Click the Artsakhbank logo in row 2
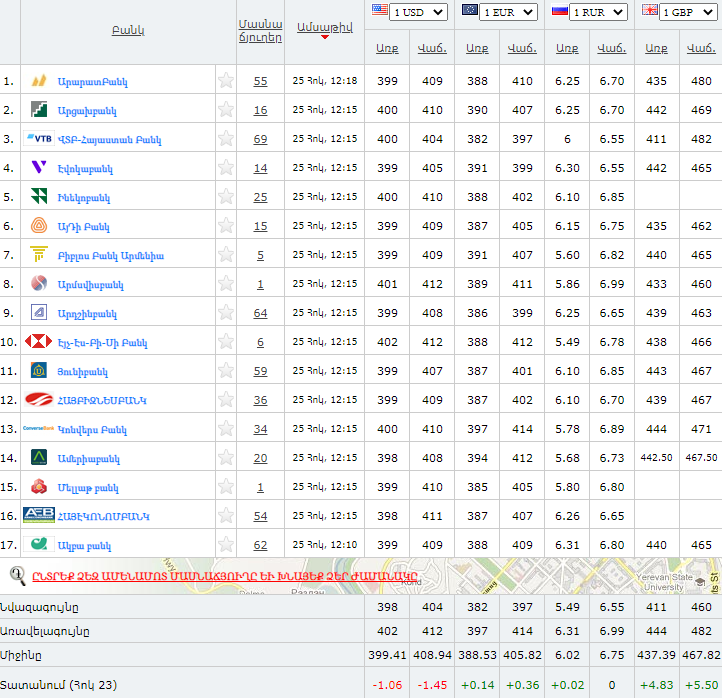Screen dimensions: 722x698 [x=39, y=110]
